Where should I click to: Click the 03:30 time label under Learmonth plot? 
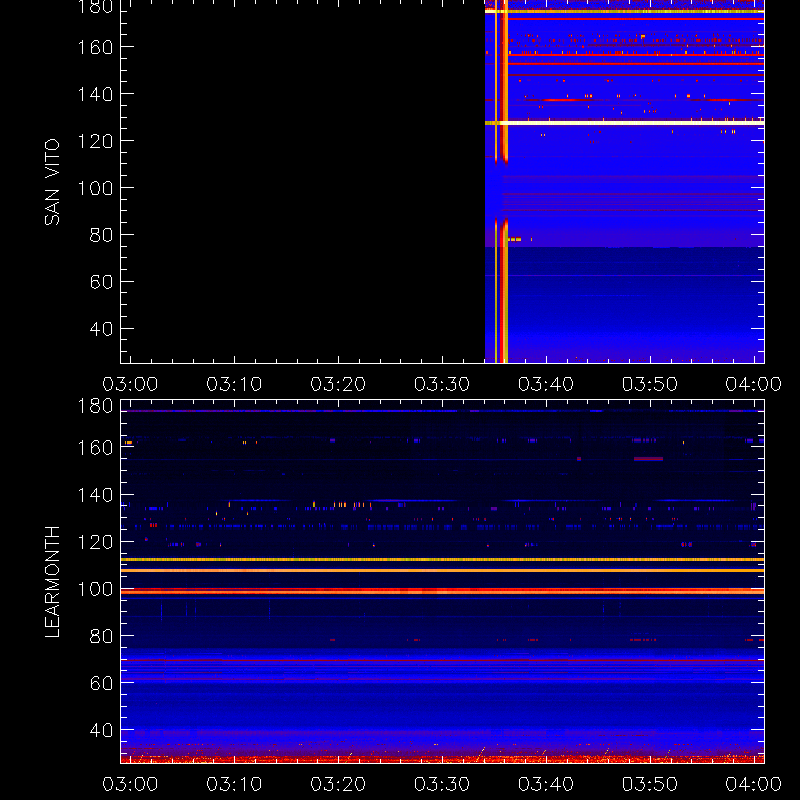coord(442,784)
